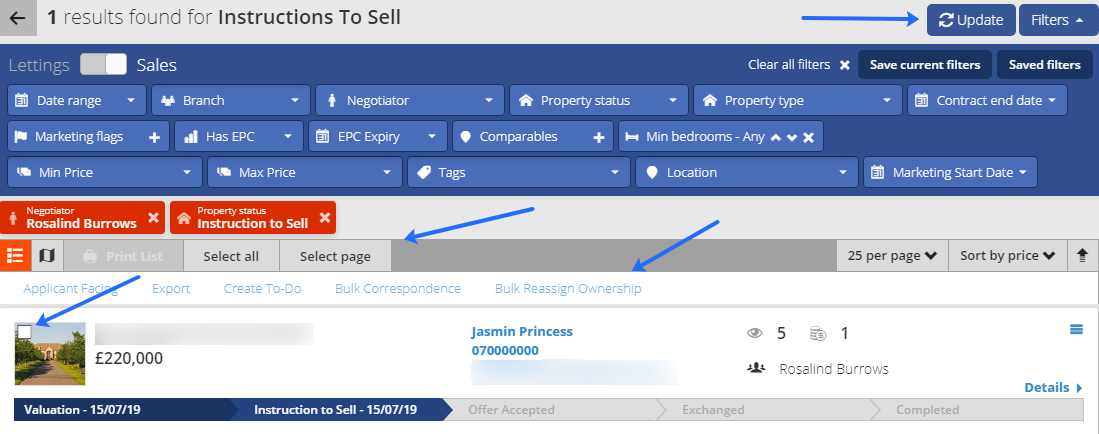Clear the Min bedrooms filter

(x=808, y=137)
